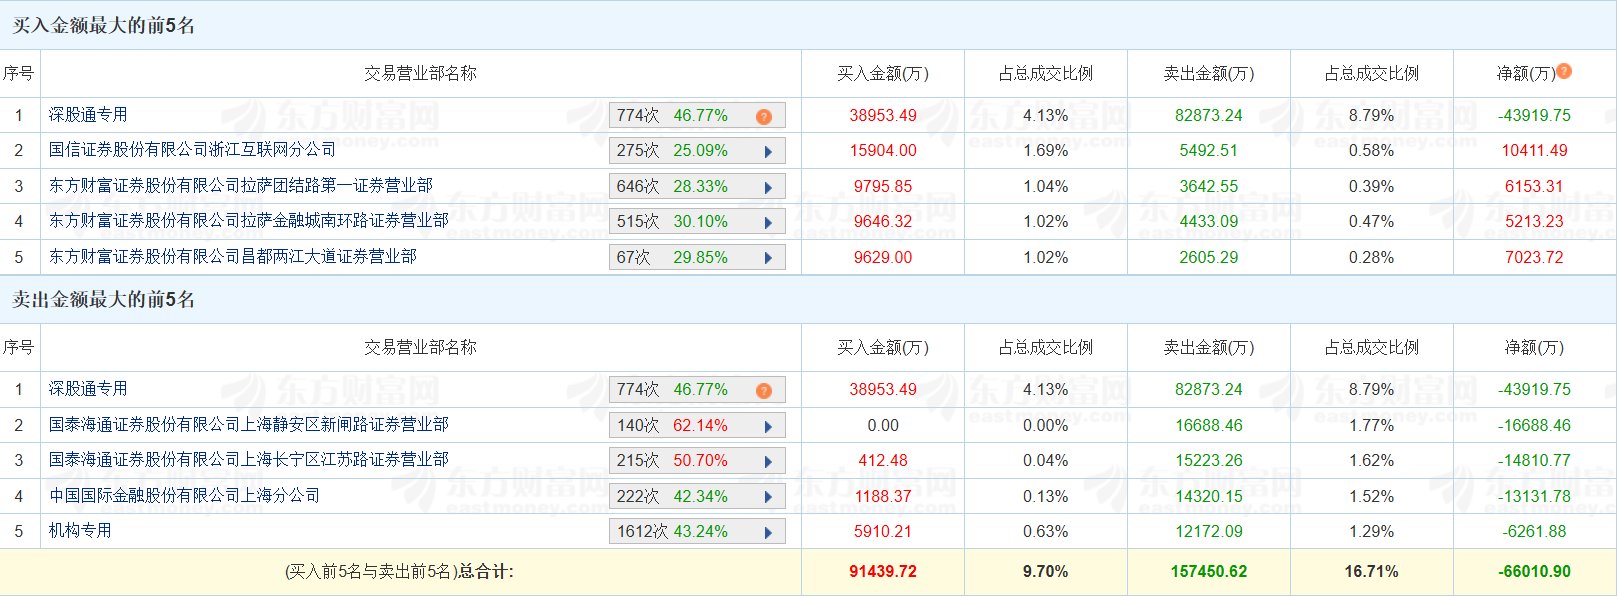1617x597 pixels.
Task: Expand arrow for 拉萨金融城南环路证券营业部 row
Action: pos(768,222)
